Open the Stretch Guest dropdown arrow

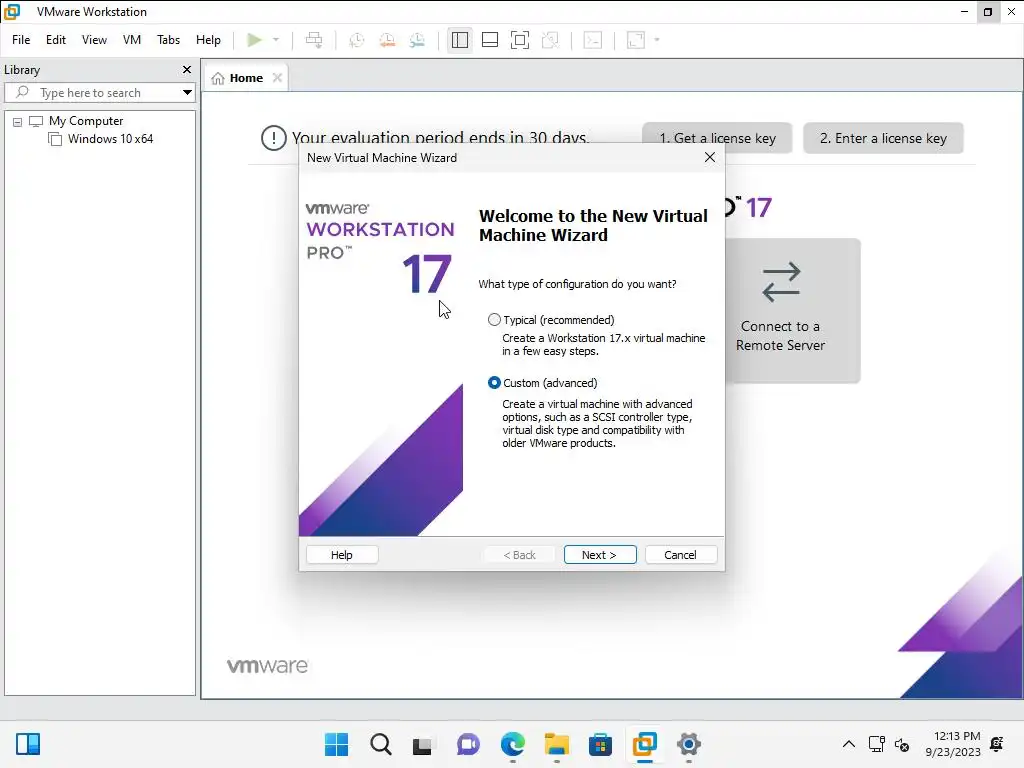click(x=657, y=40)
